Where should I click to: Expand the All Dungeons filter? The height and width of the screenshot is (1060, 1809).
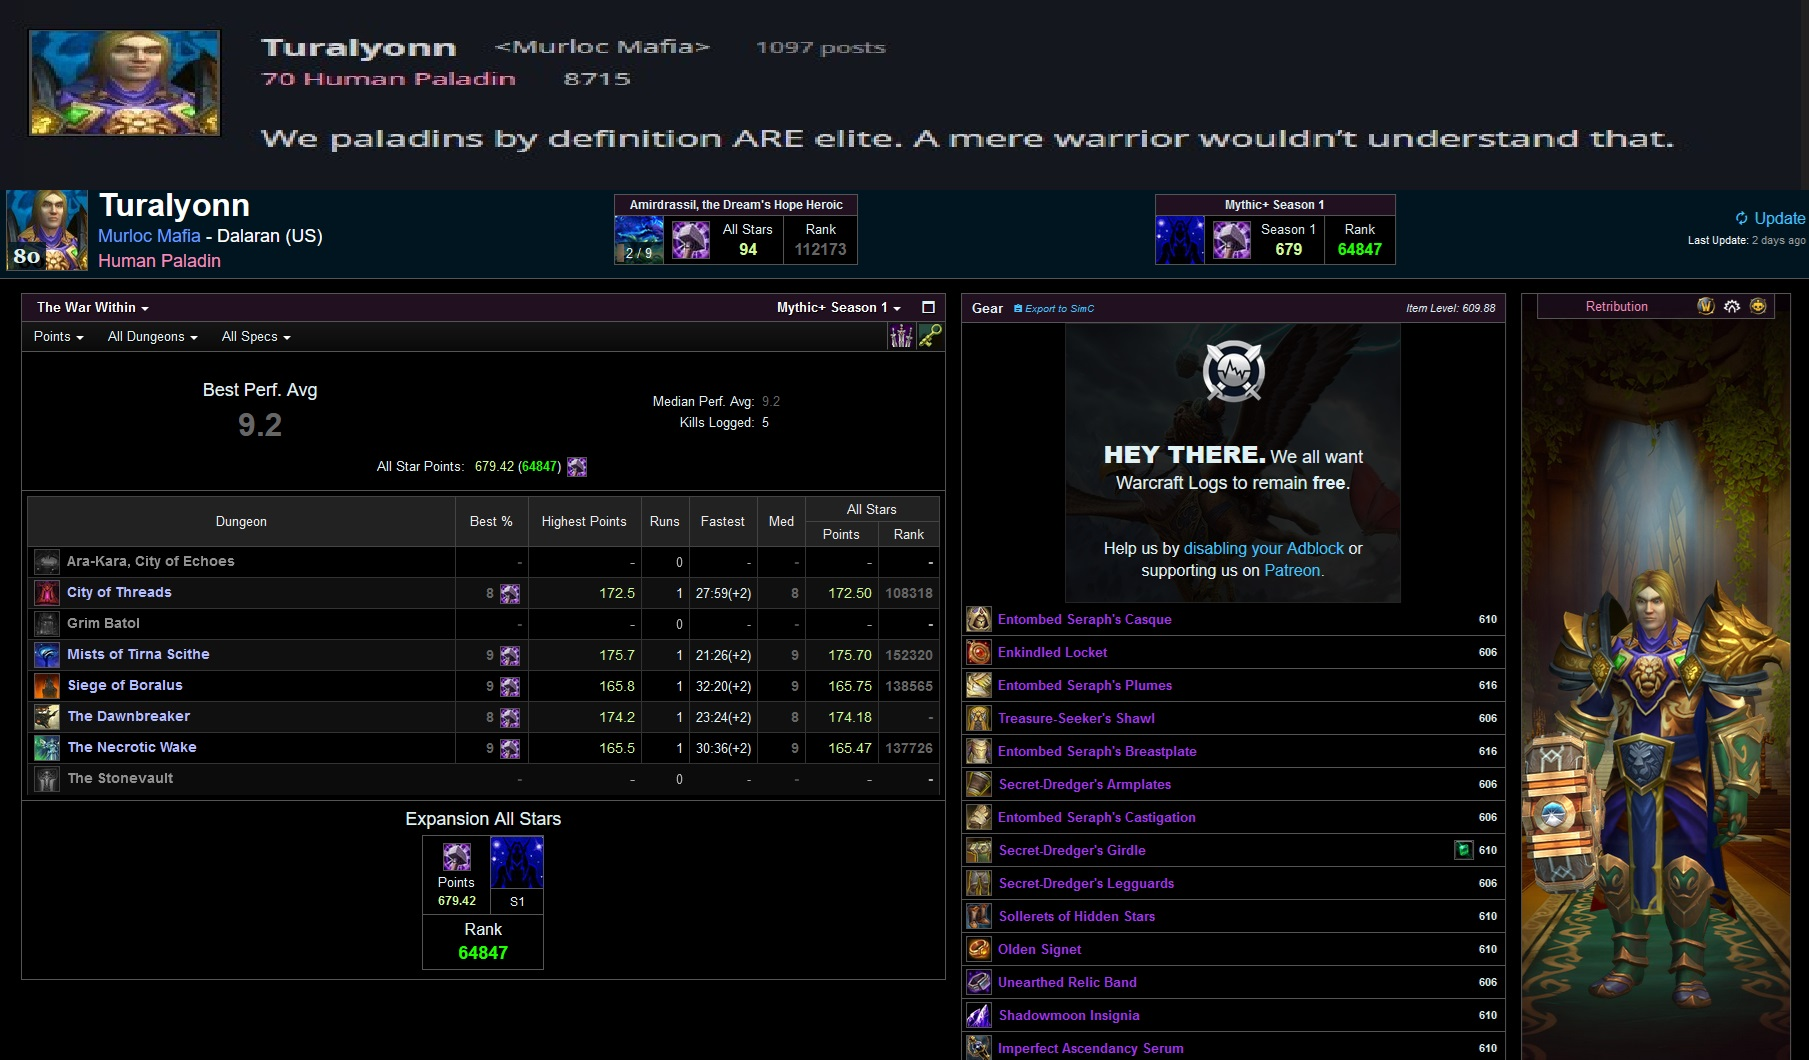[152, 336]
